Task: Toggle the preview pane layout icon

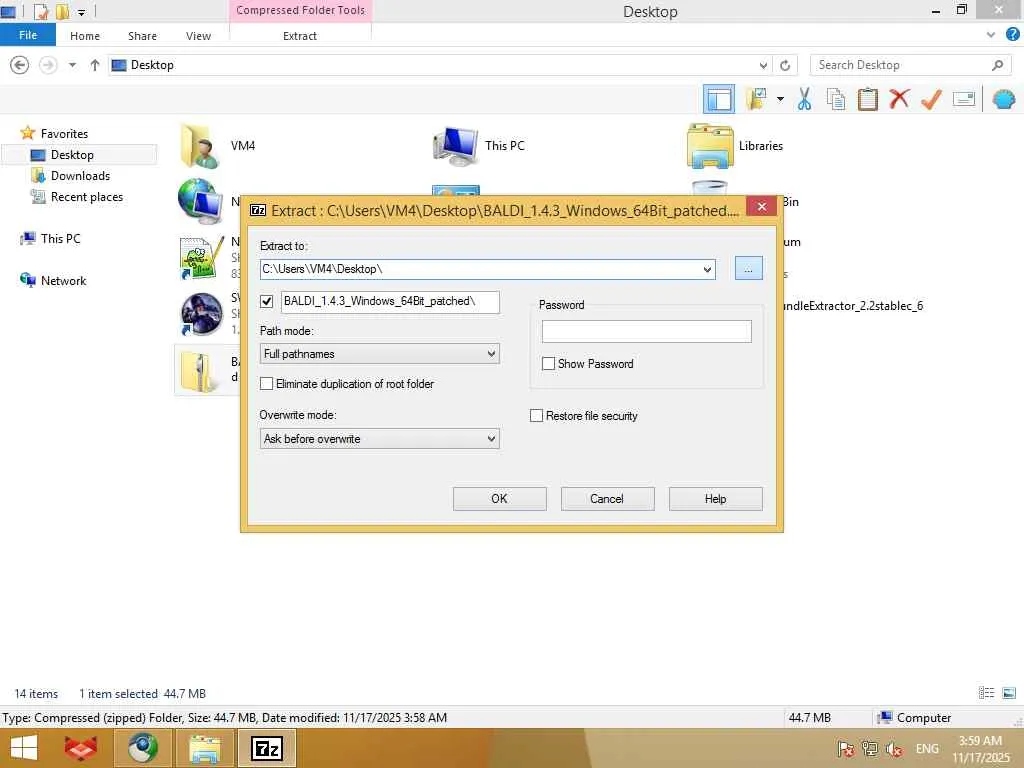Action: tap(718, 99)
